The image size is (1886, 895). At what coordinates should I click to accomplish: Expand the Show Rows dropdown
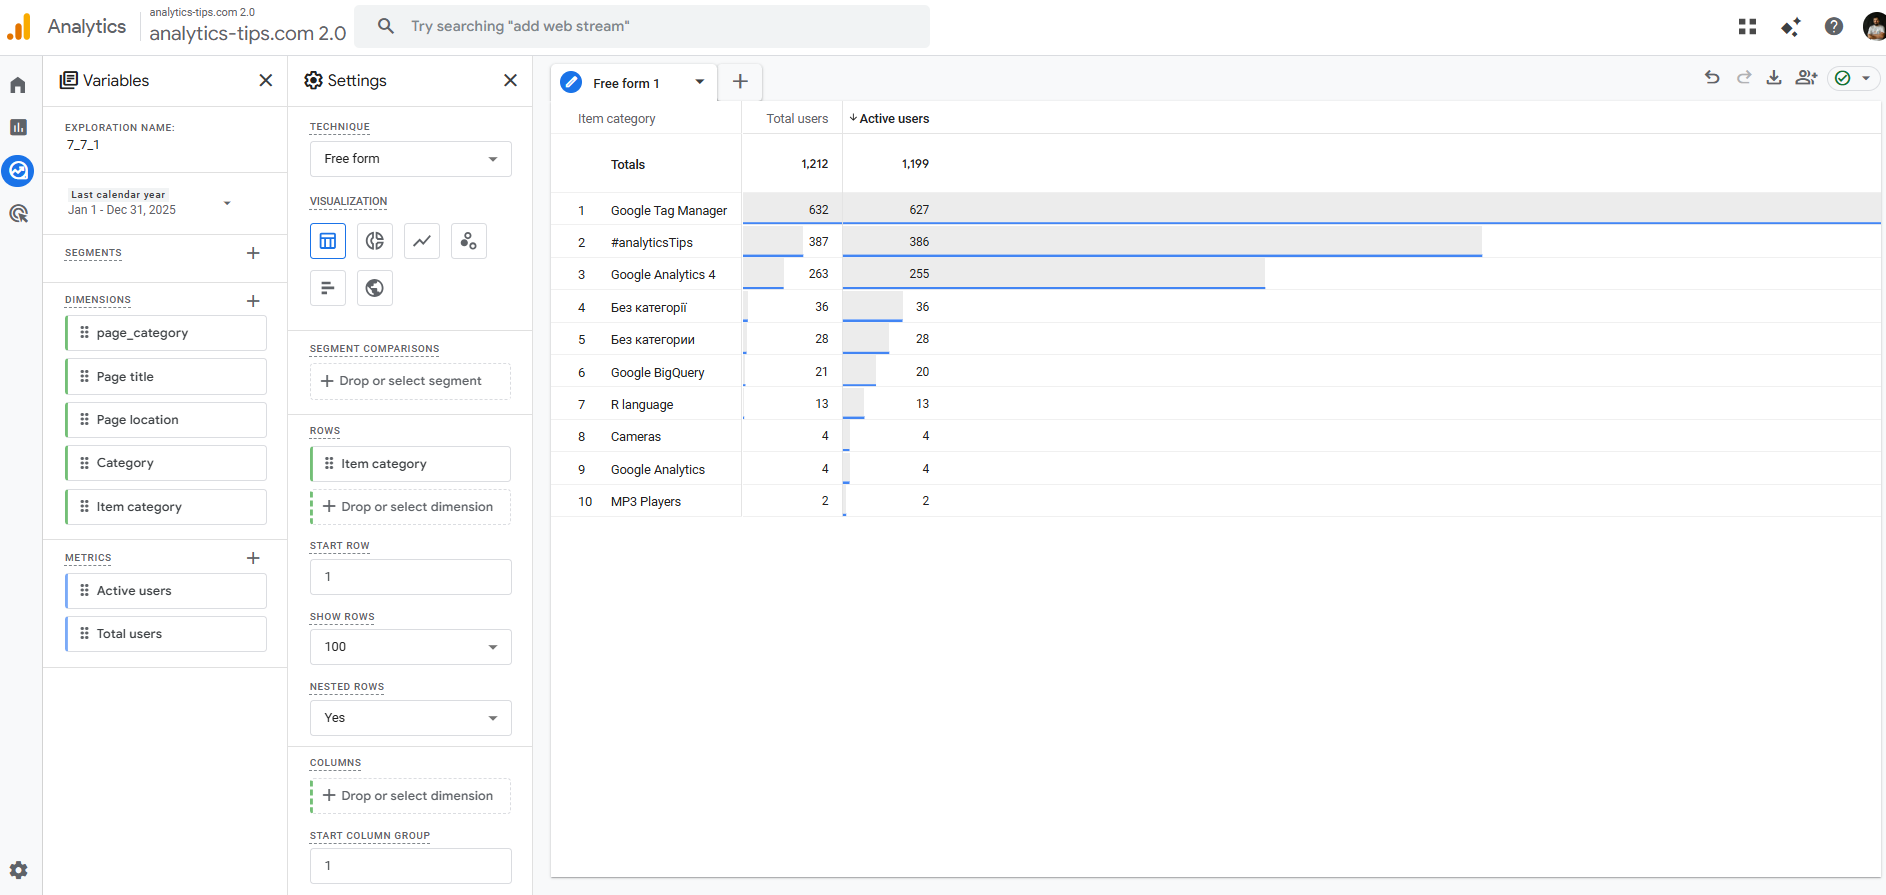click(410, 647)
